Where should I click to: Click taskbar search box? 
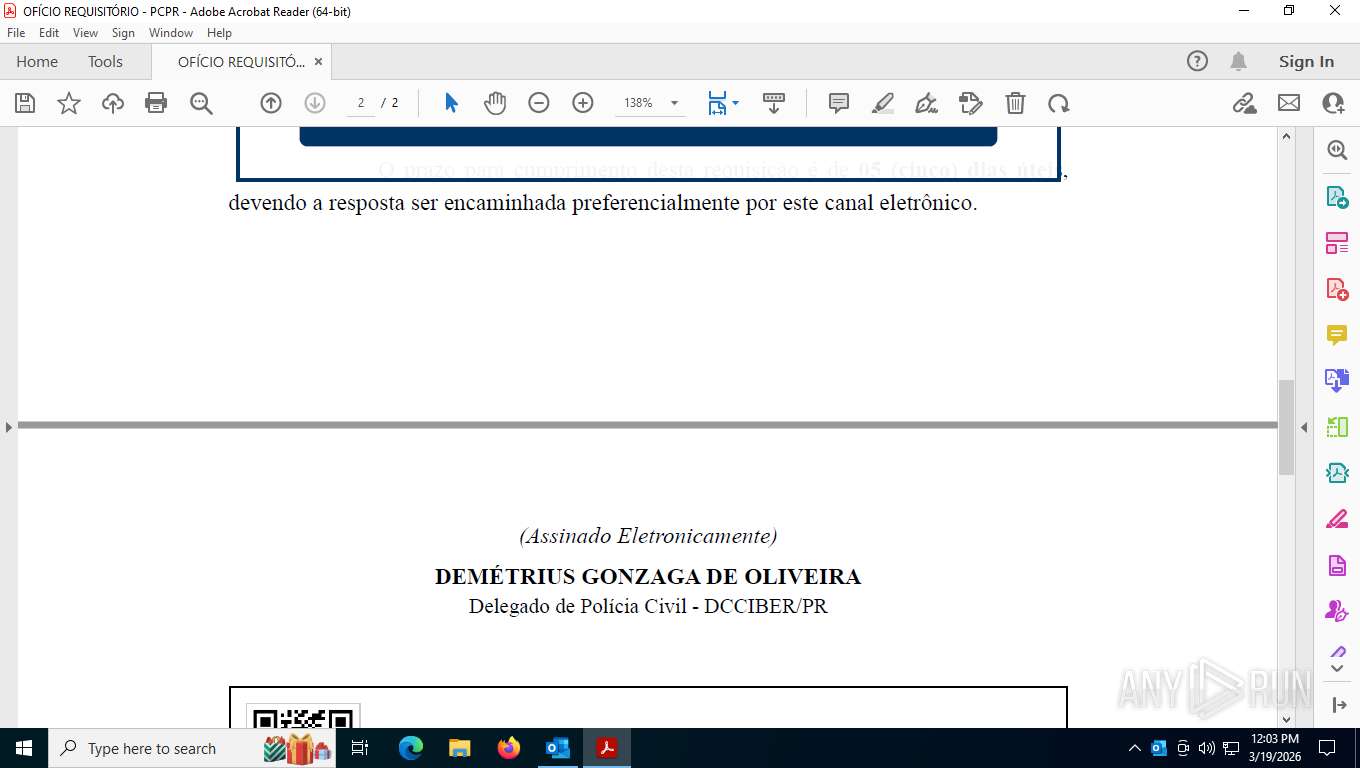click(191, 748)
